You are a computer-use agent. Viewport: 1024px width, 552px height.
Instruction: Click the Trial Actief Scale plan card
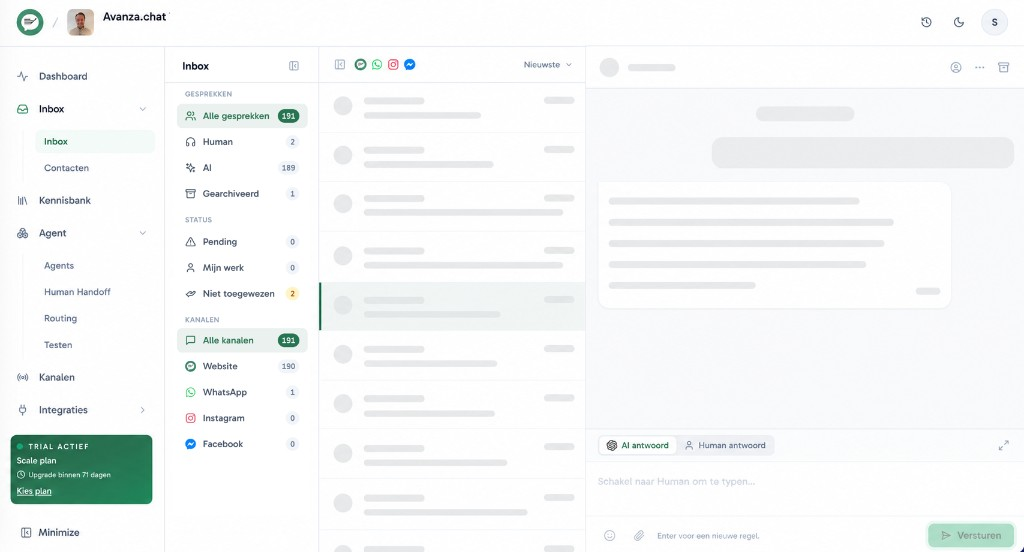point(82,470)
